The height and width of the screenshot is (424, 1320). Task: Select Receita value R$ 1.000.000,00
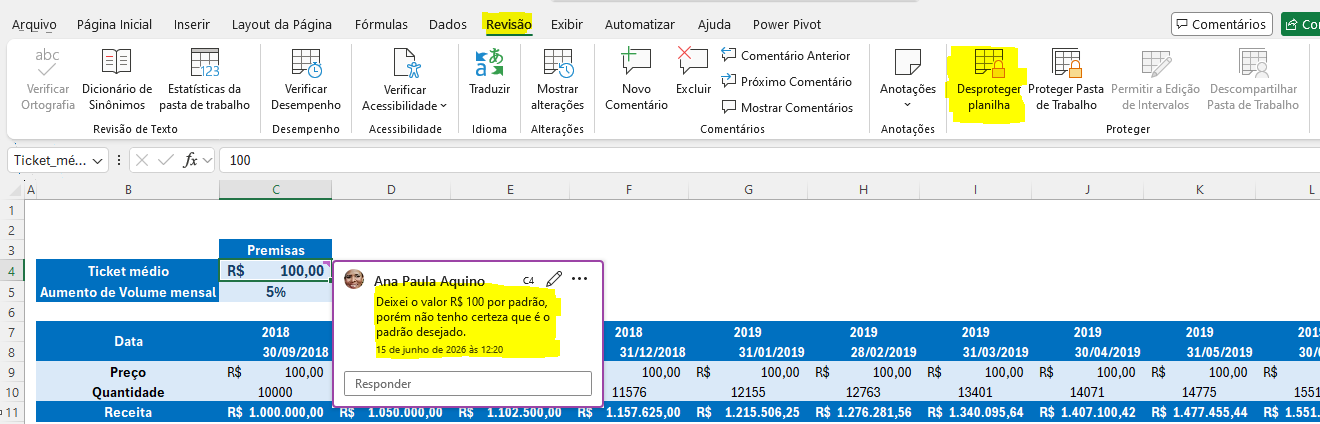click(x=276, y=412)
